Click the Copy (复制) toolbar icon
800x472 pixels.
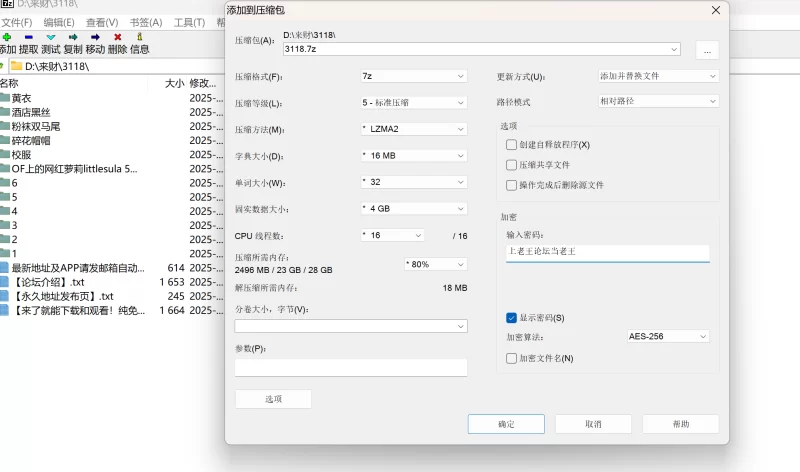click(x=73, y=37)
